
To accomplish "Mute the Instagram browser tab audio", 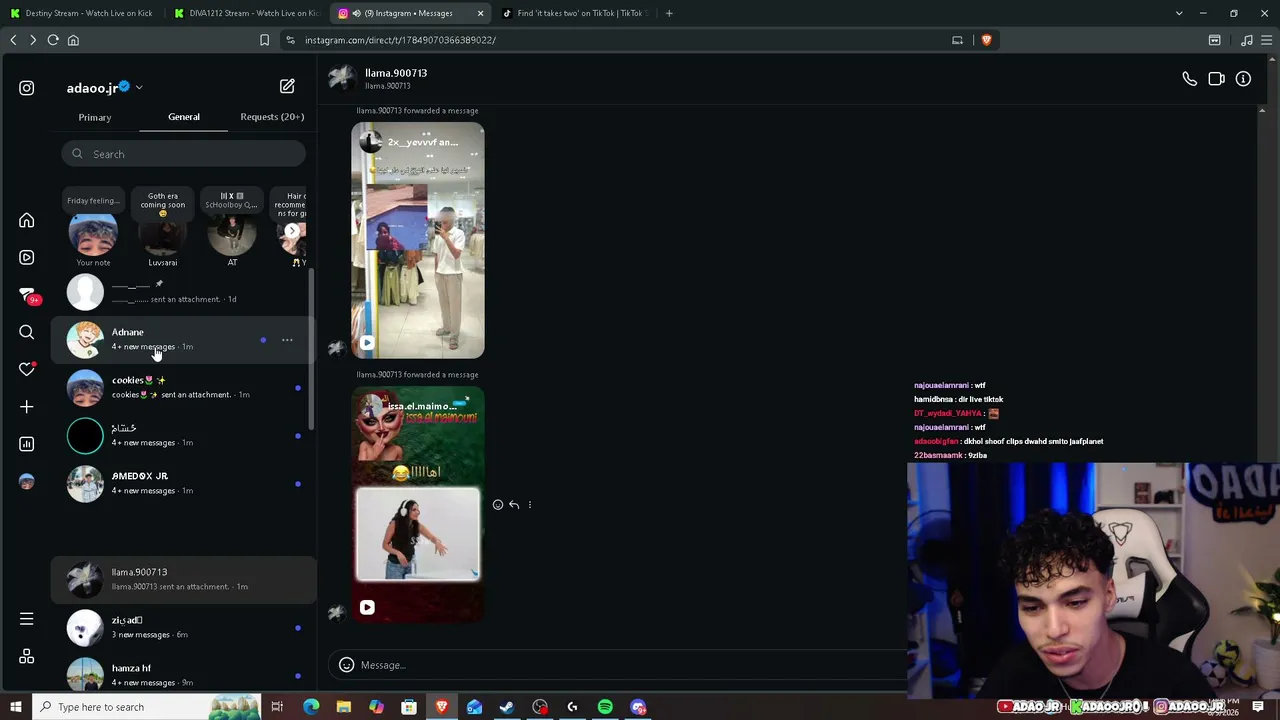I will tap(357, 13).
